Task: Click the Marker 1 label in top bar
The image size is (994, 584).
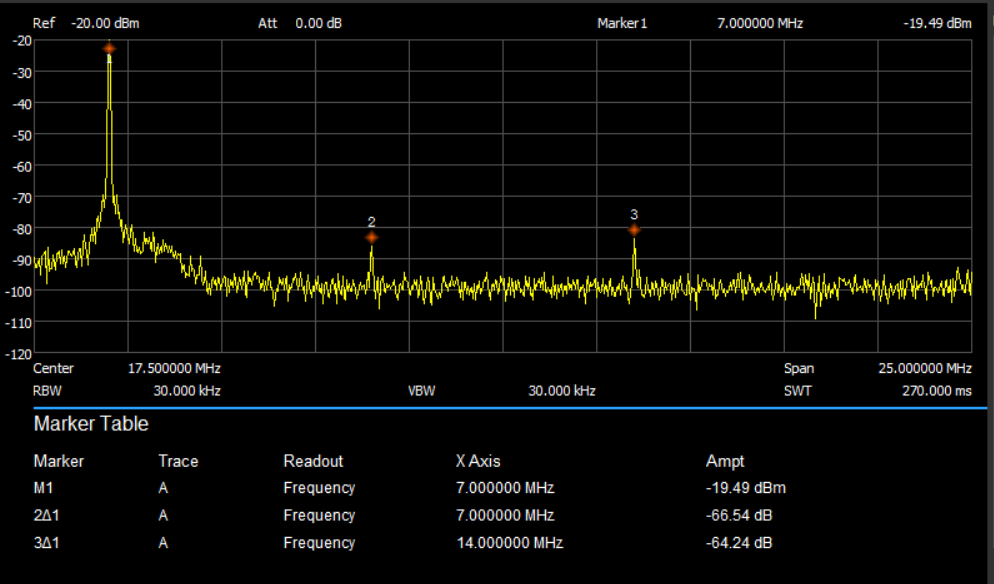Action: 622,23
